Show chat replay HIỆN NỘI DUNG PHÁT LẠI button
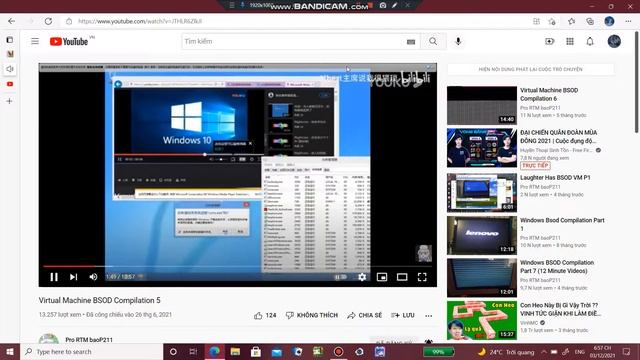This screenshot has width=640, height=360. click(x=531, y=69)
